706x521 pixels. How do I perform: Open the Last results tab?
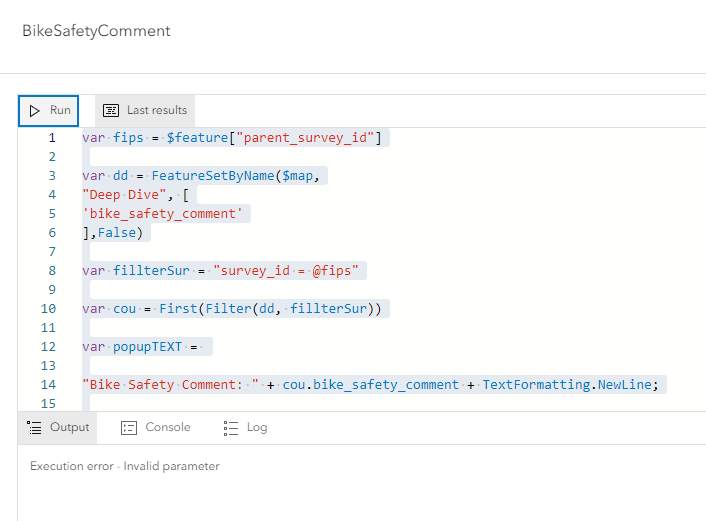coord(145,110)
